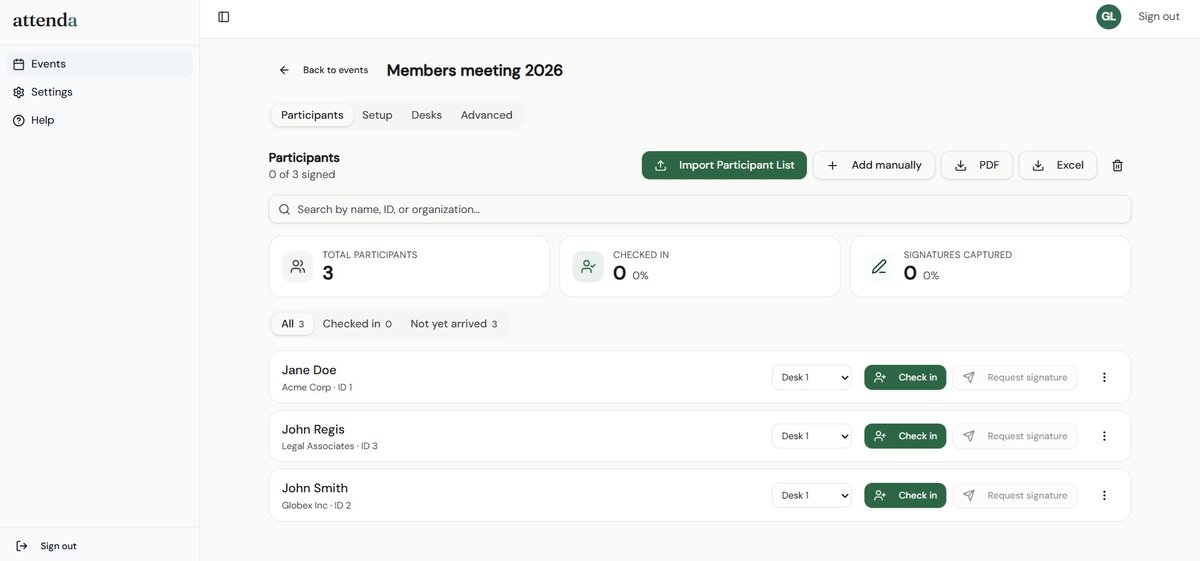This screenshot has width=1200, height=561.
Task: Click Import Participant List button
Action: pos(724,165)
